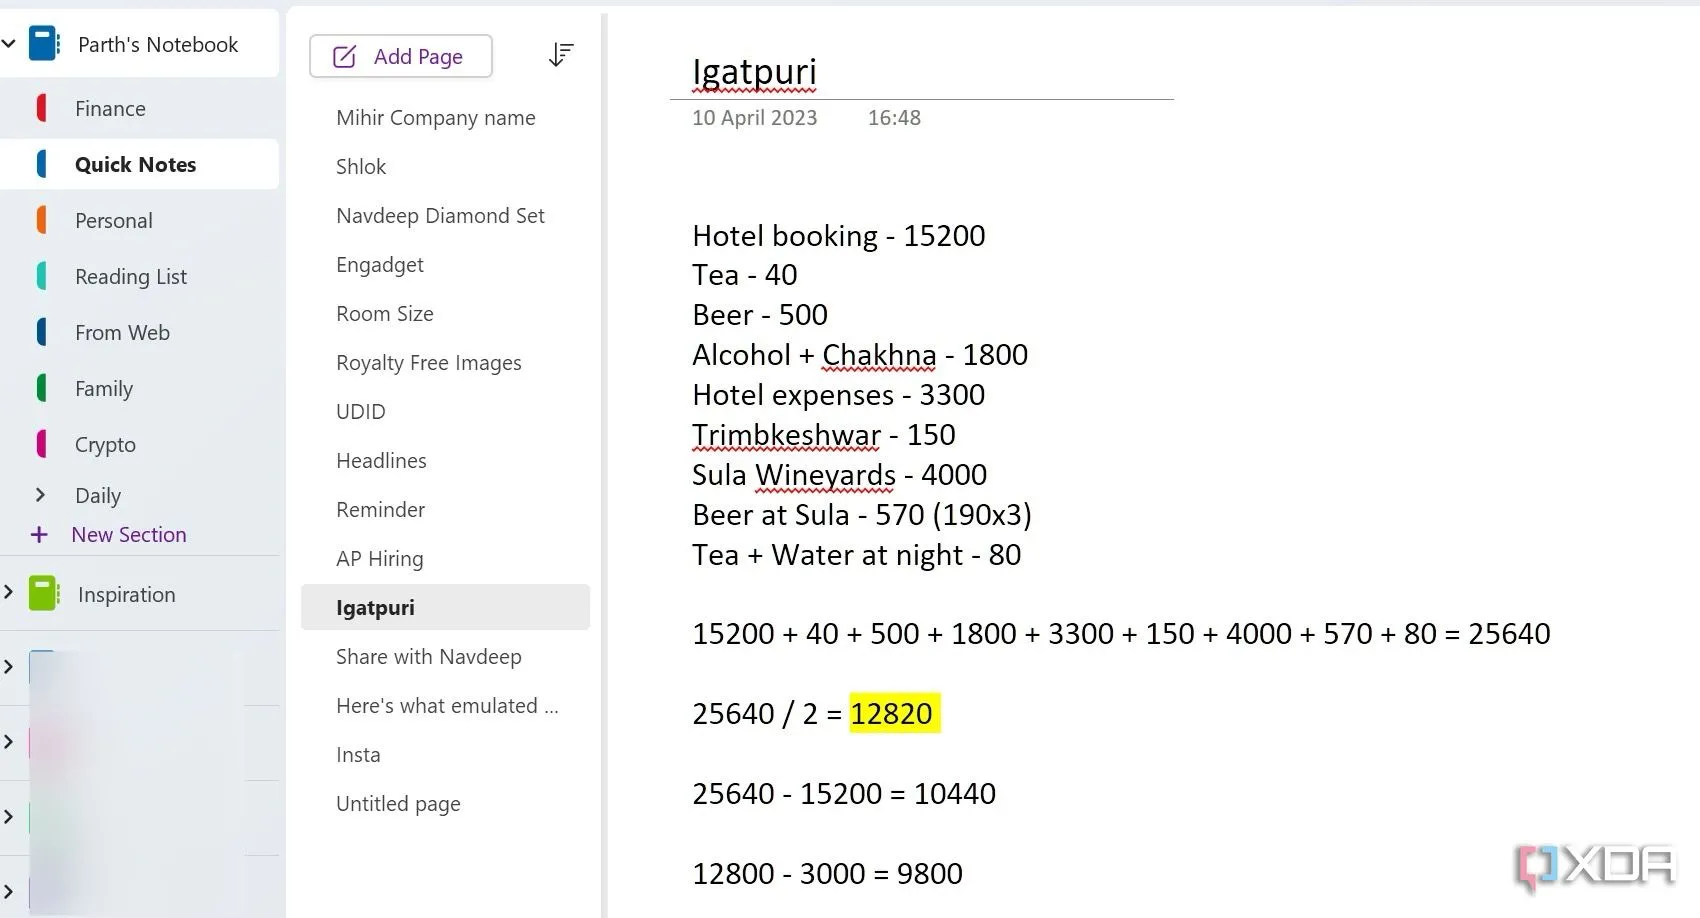Click the Reading List teal tab marker
Viewport: 1700px width, 918px height.
41,276
